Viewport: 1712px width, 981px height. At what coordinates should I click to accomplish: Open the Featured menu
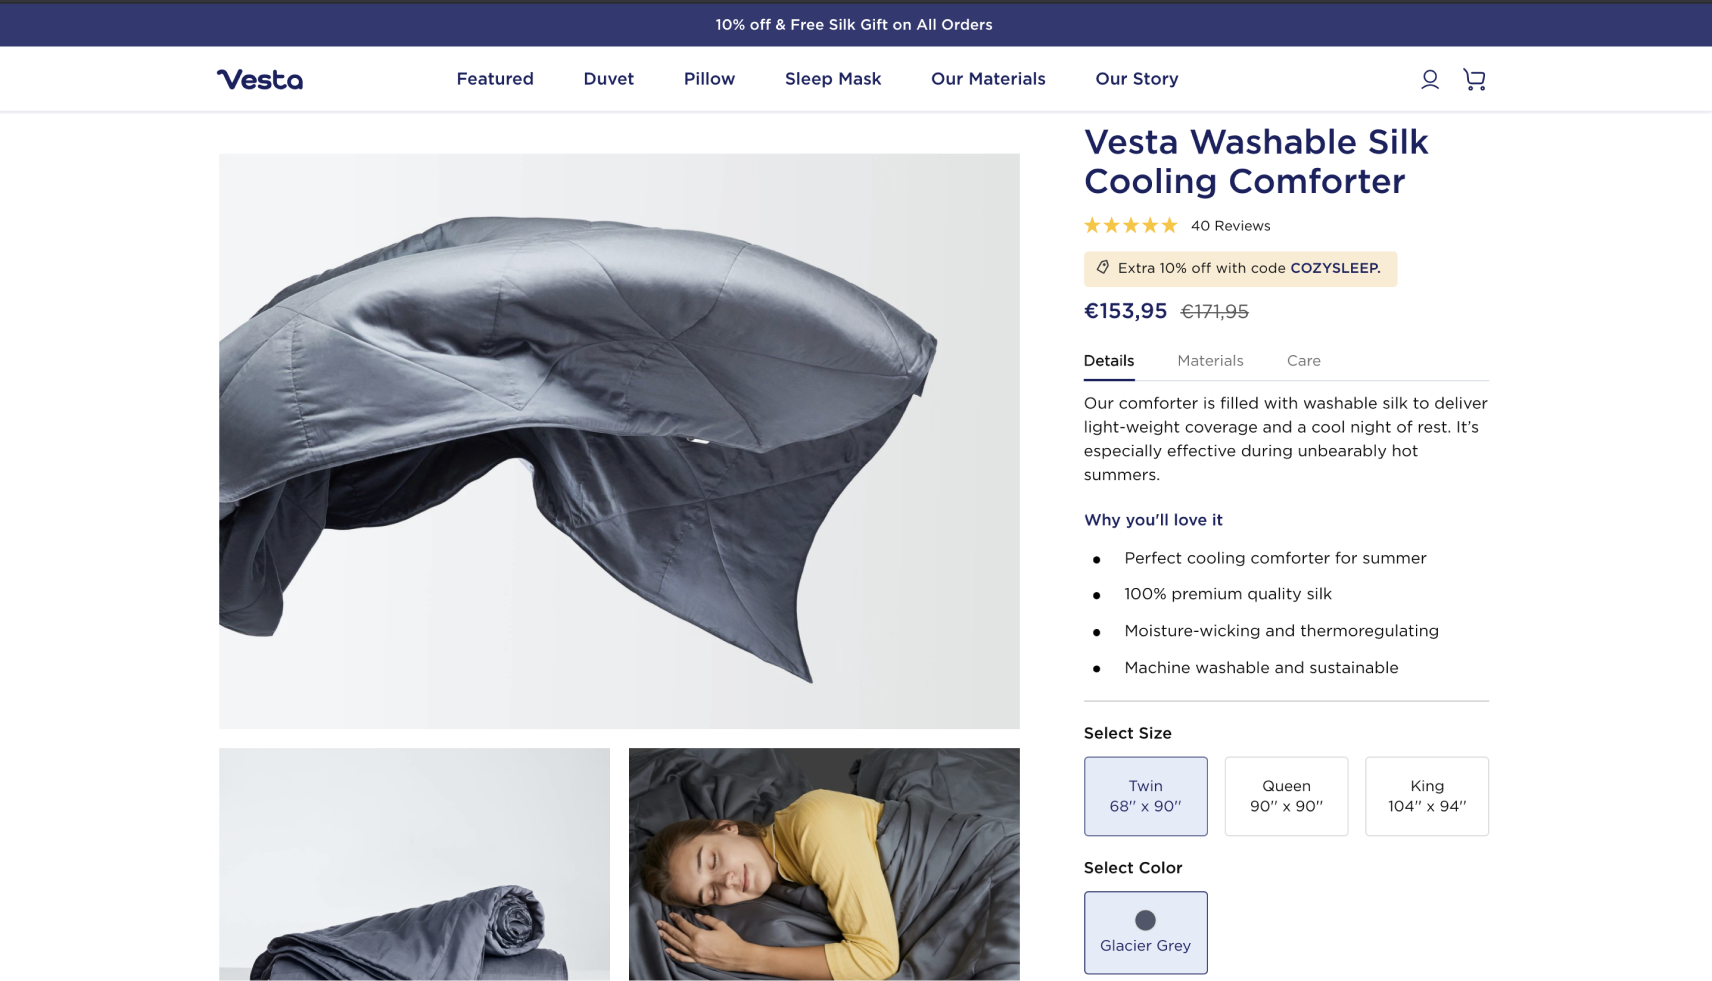click(x=495, y=79)
